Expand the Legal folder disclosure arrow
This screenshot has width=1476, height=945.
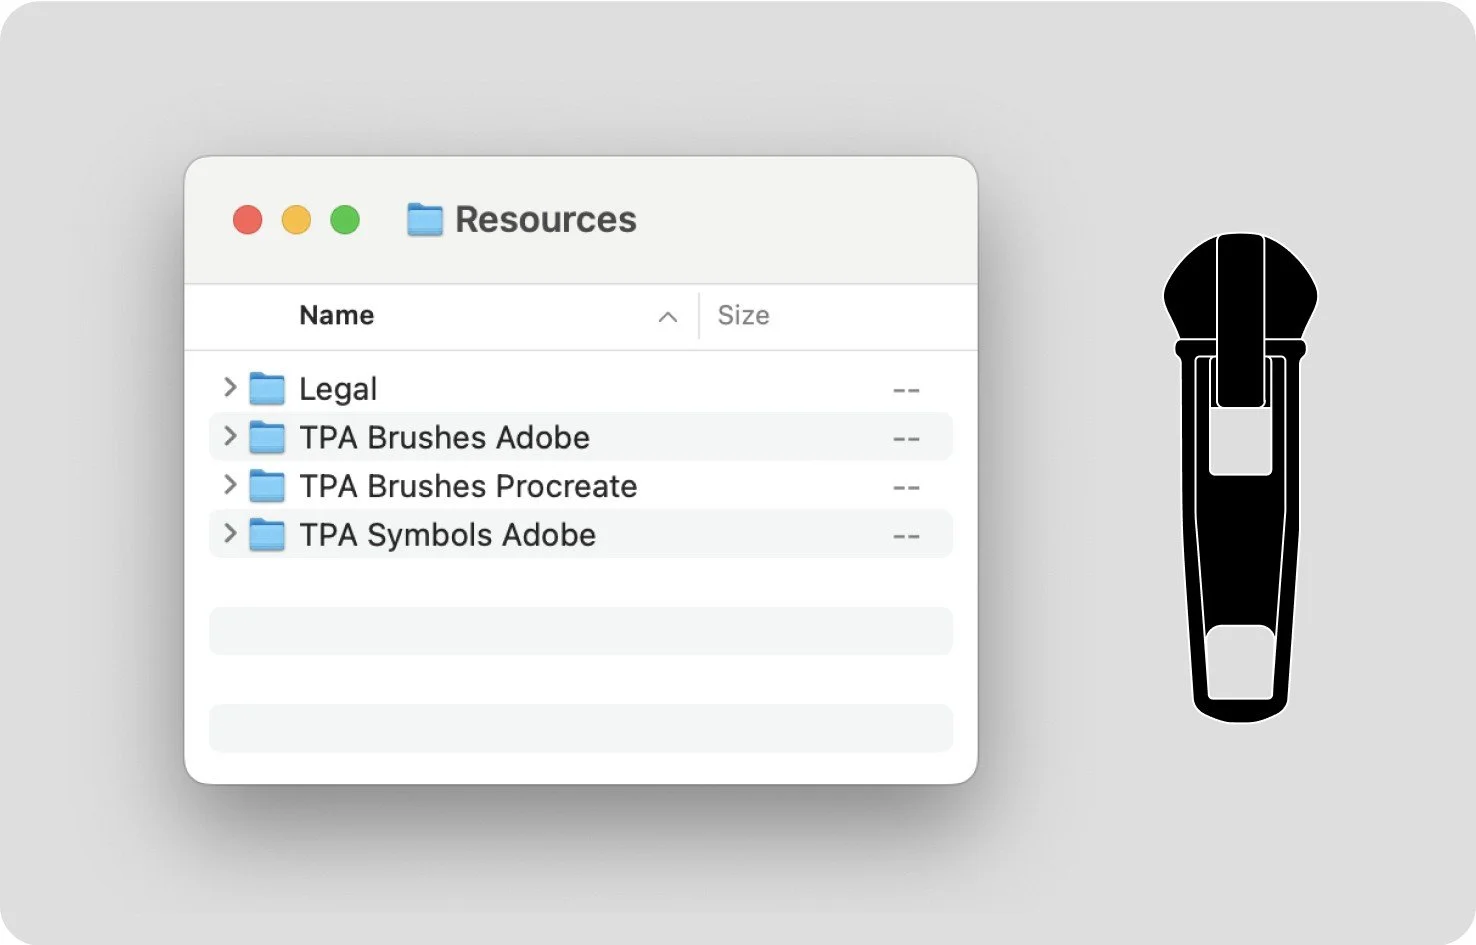[x=230, y=387]
